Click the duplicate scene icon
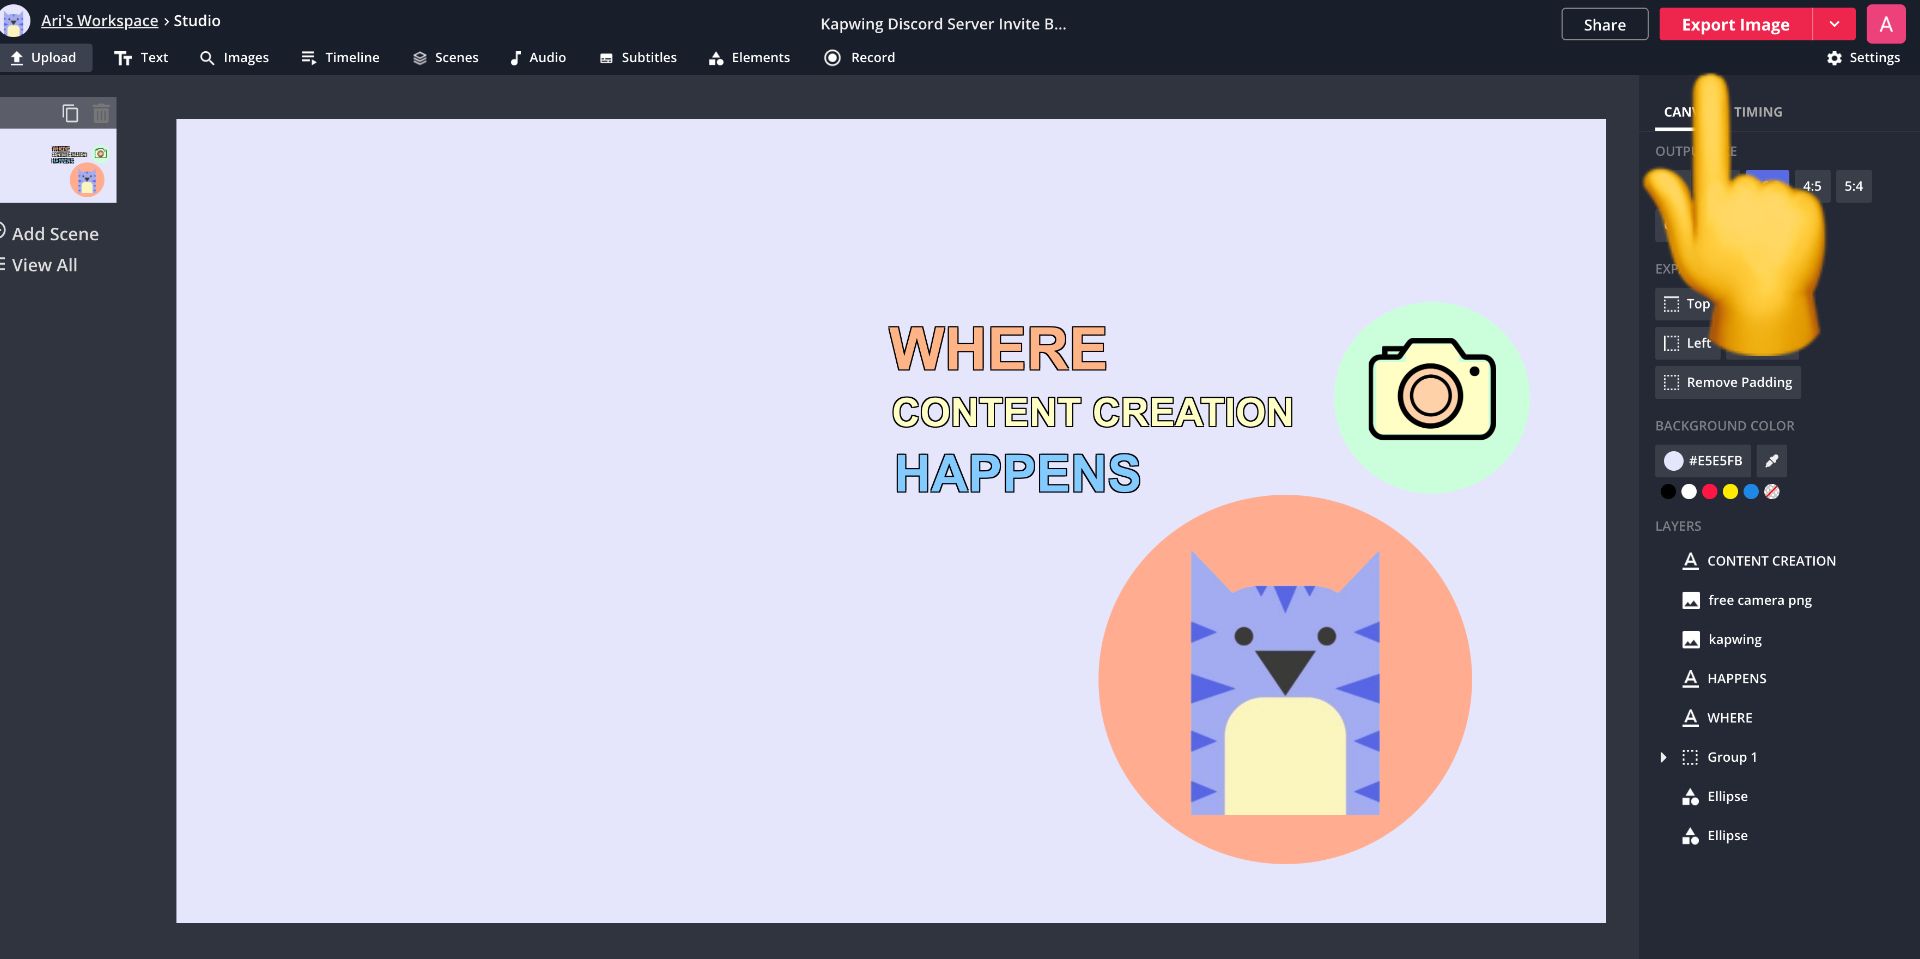 [70, 113]
